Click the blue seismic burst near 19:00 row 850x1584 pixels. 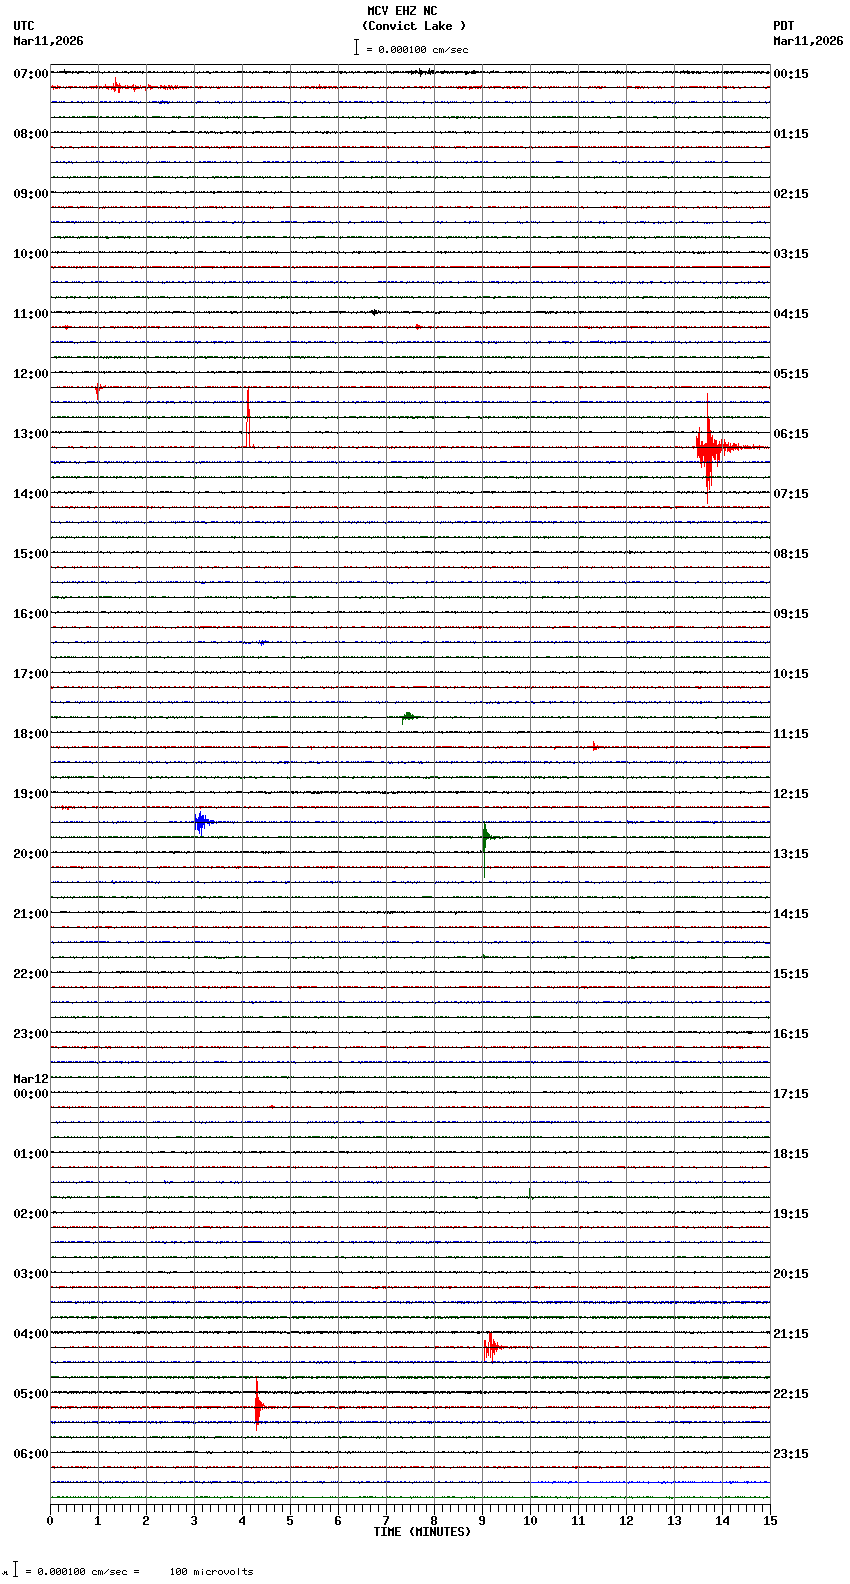coord(203,823)
